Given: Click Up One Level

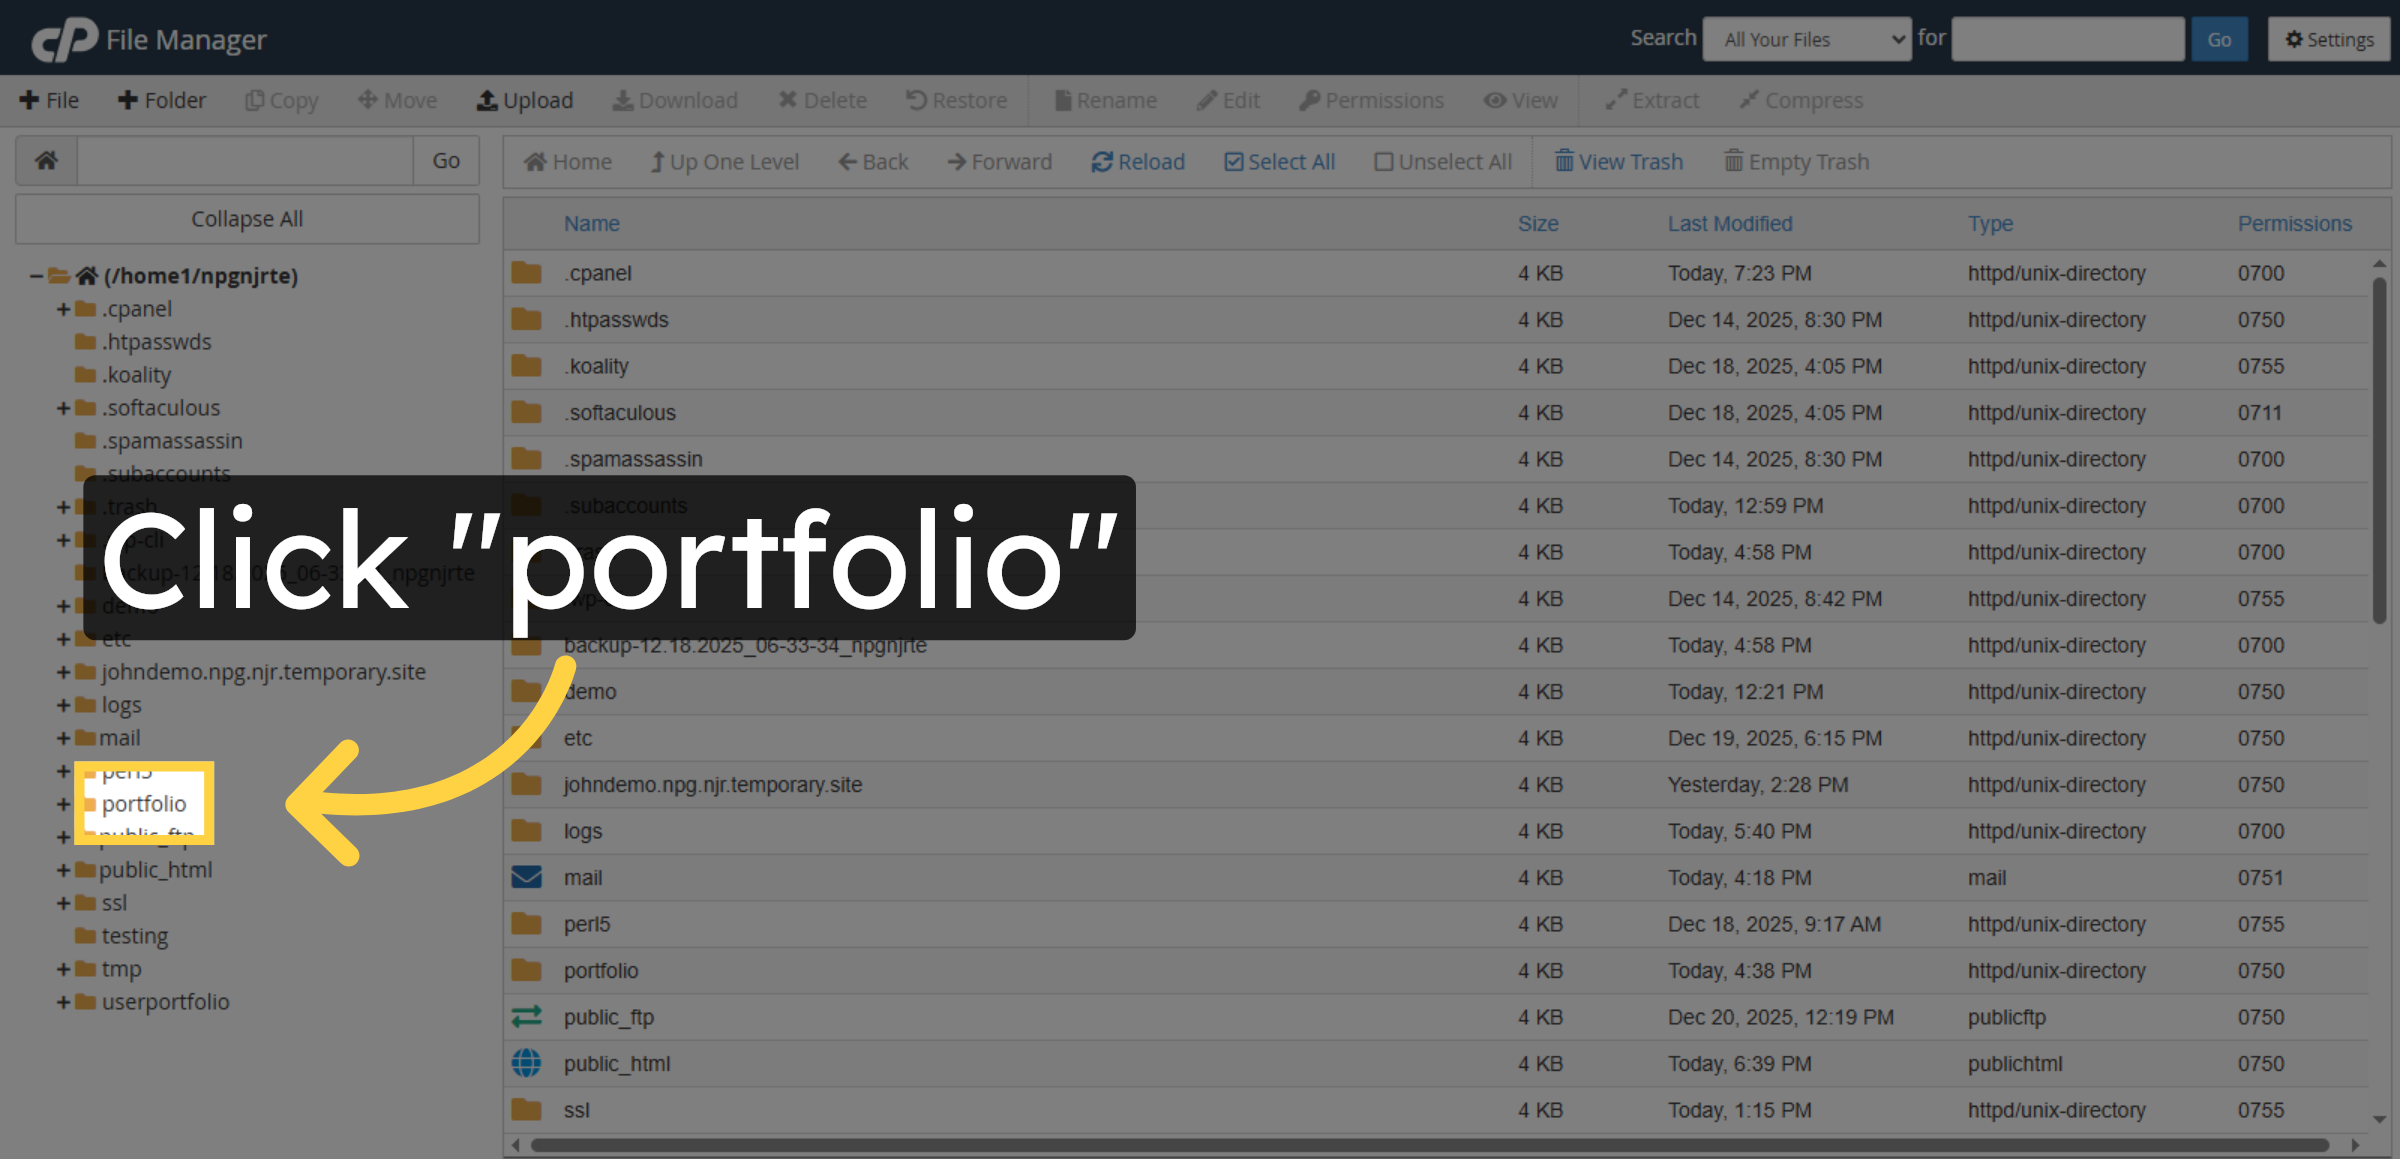Looking at the screenshot, I should click(x=725, y=161).
